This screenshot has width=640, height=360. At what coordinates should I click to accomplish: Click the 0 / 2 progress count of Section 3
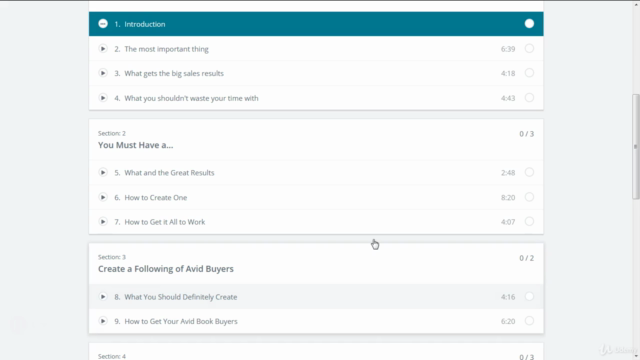pos(527,258)
